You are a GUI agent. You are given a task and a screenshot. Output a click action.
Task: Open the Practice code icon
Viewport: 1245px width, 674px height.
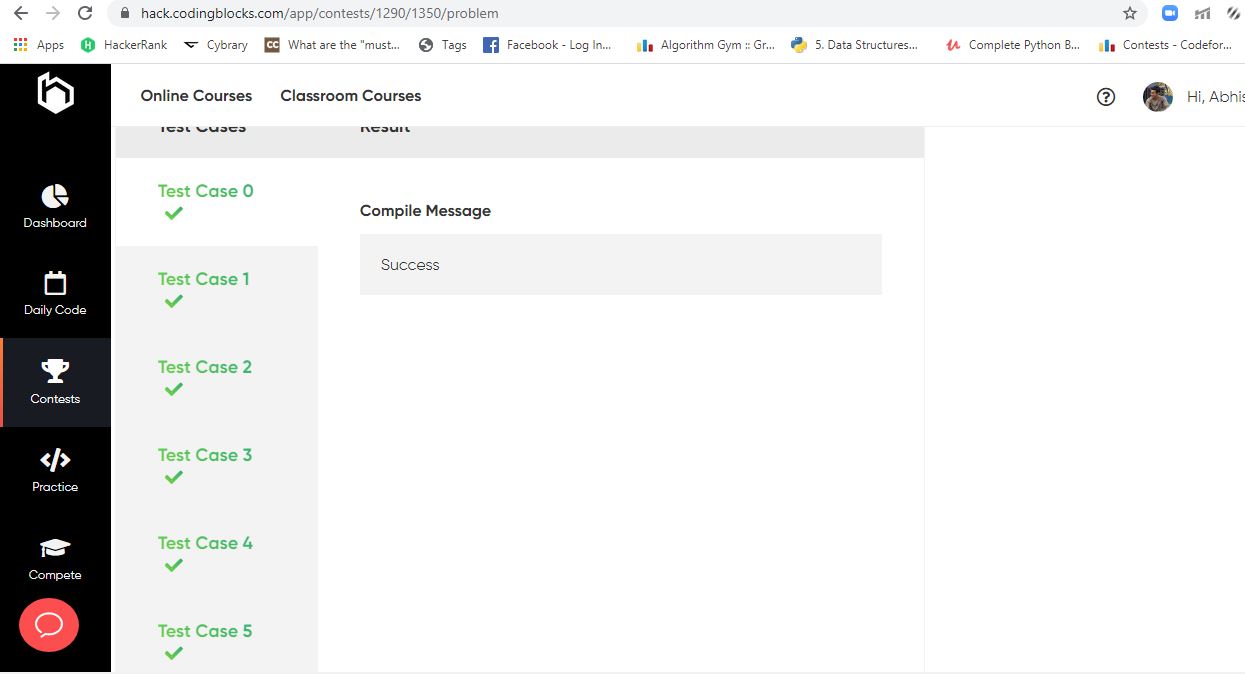click(x=55, y=460)
